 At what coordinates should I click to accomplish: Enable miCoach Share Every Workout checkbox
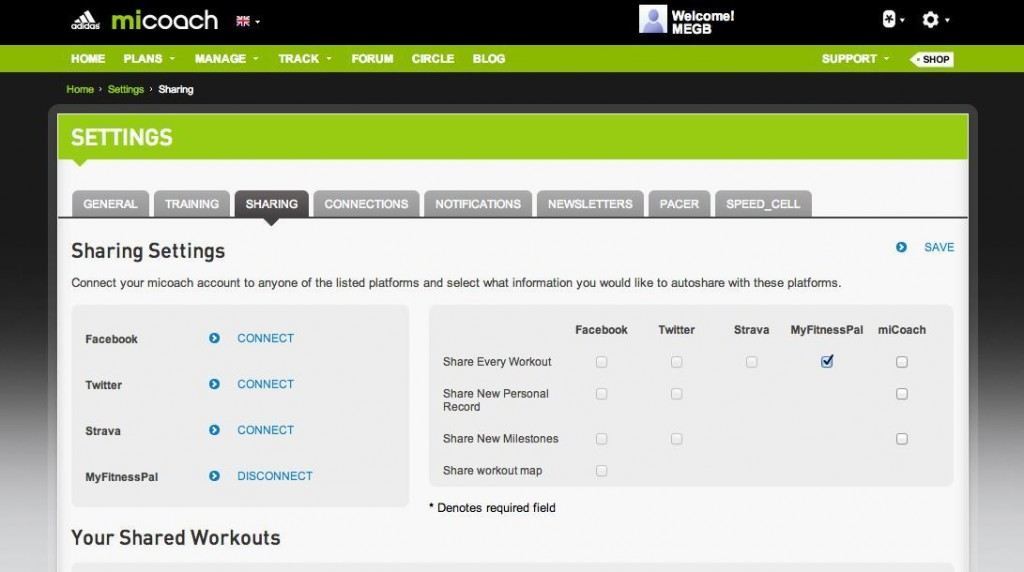point(902,362)
